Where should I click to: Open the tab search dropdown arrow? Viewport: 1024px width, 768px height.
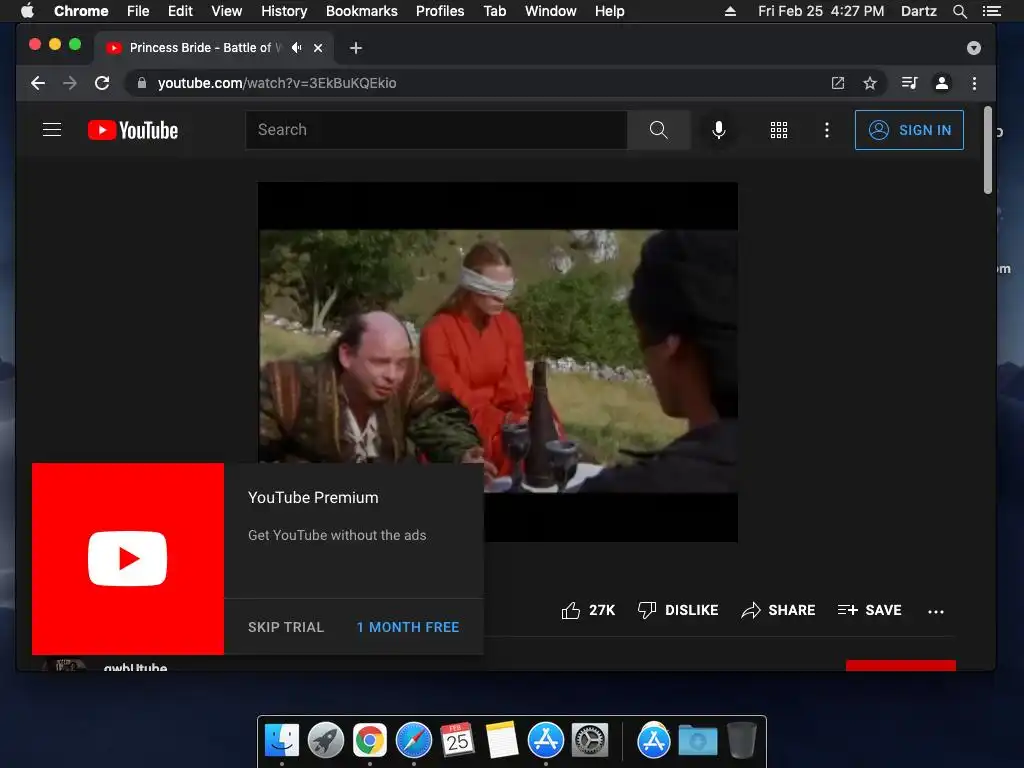[x=974, y=48]
